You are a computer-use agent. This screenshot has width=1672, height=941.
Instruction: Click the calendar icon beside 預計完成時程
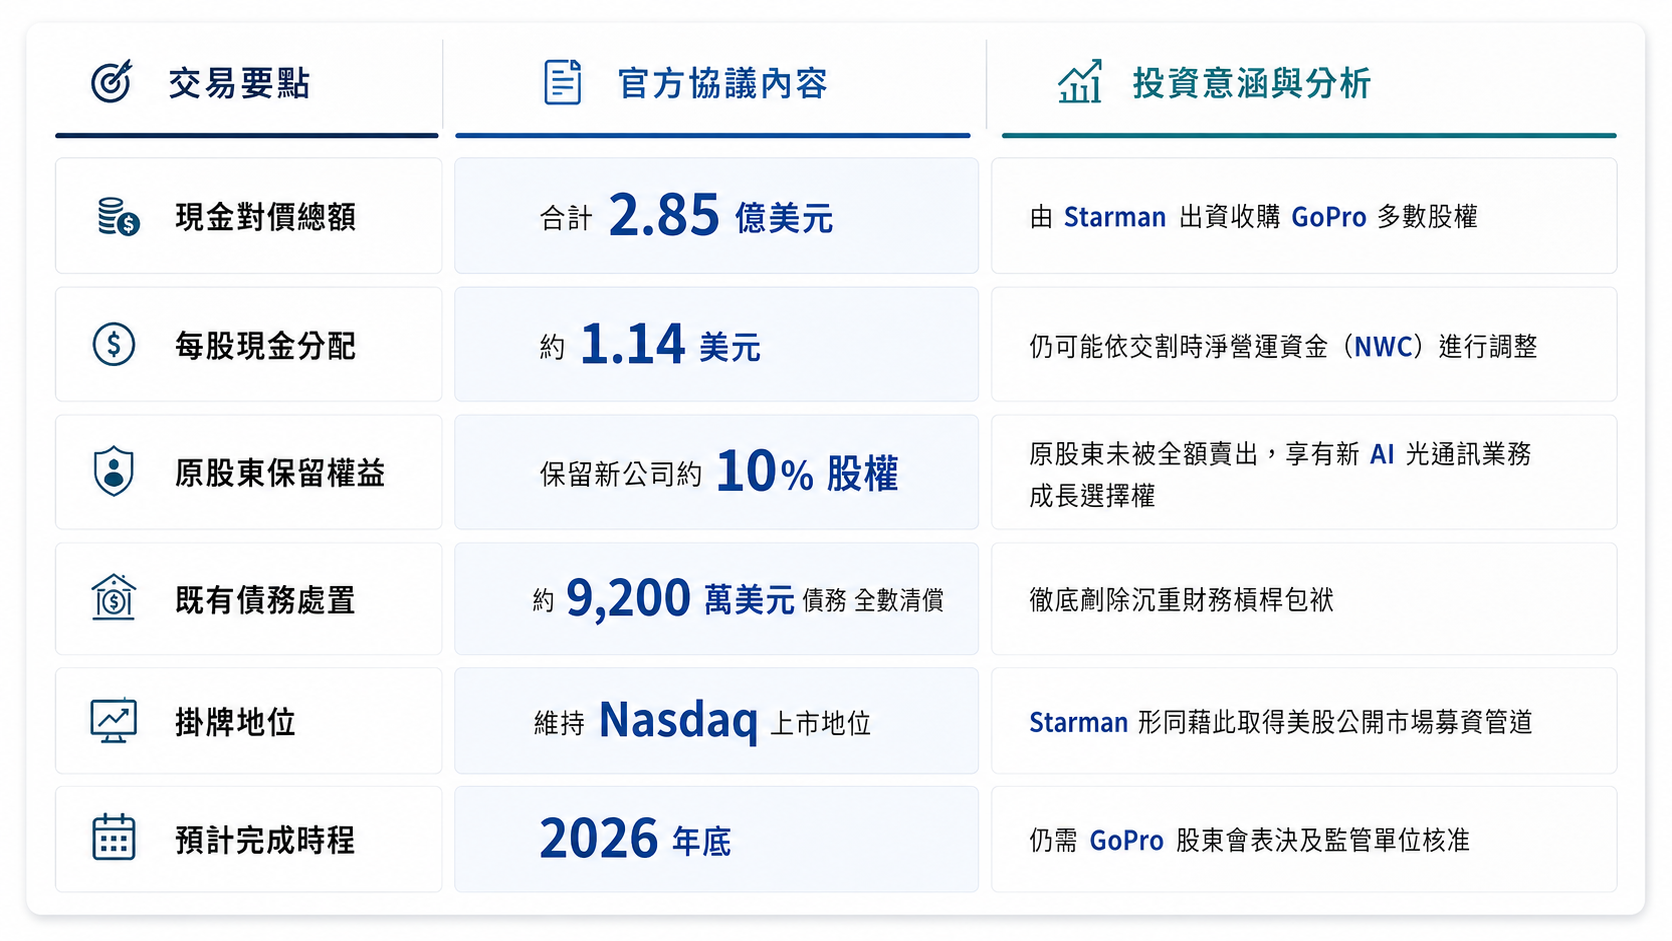[114, 837]
